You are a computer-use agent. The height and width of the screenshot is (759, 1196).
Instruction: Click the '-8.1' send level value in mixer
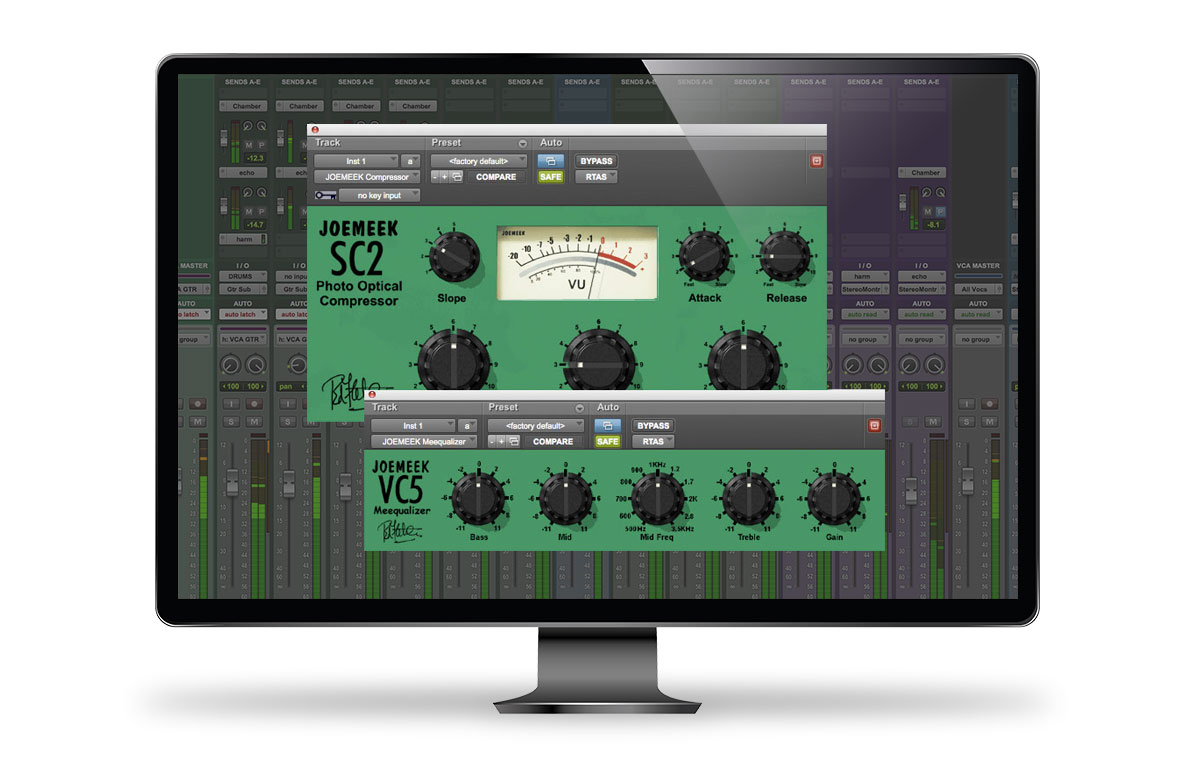[x=934, y=225]
